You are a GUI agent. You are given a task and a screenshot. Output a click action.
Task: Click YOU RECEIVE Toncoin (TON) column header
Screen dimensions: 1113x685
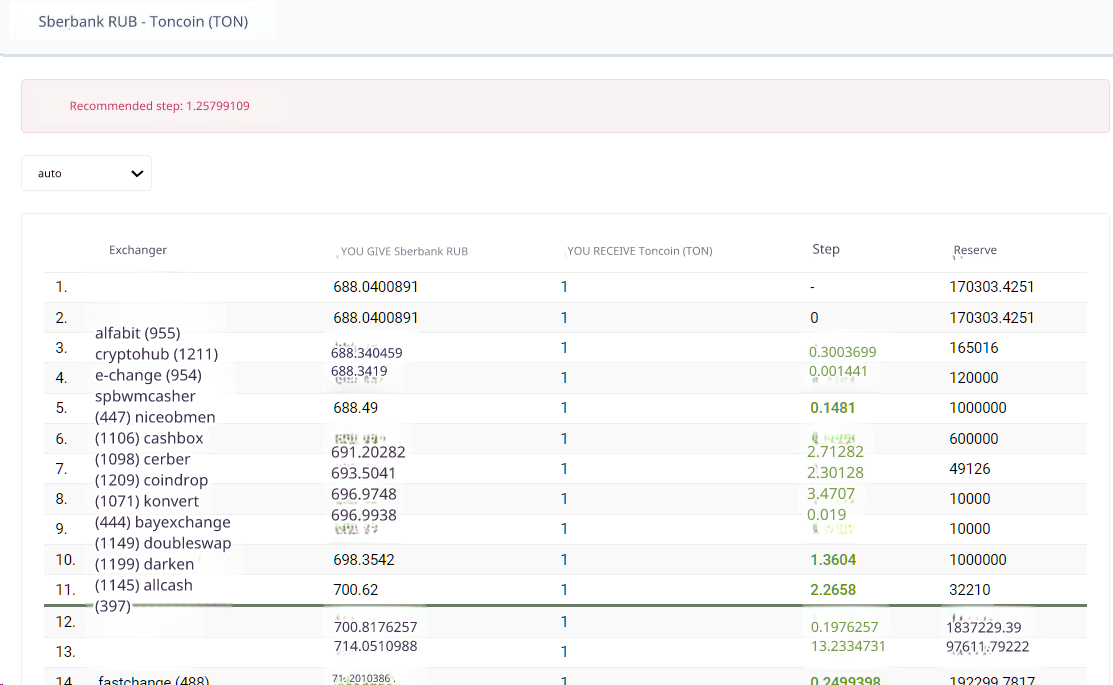click(639, 251)
